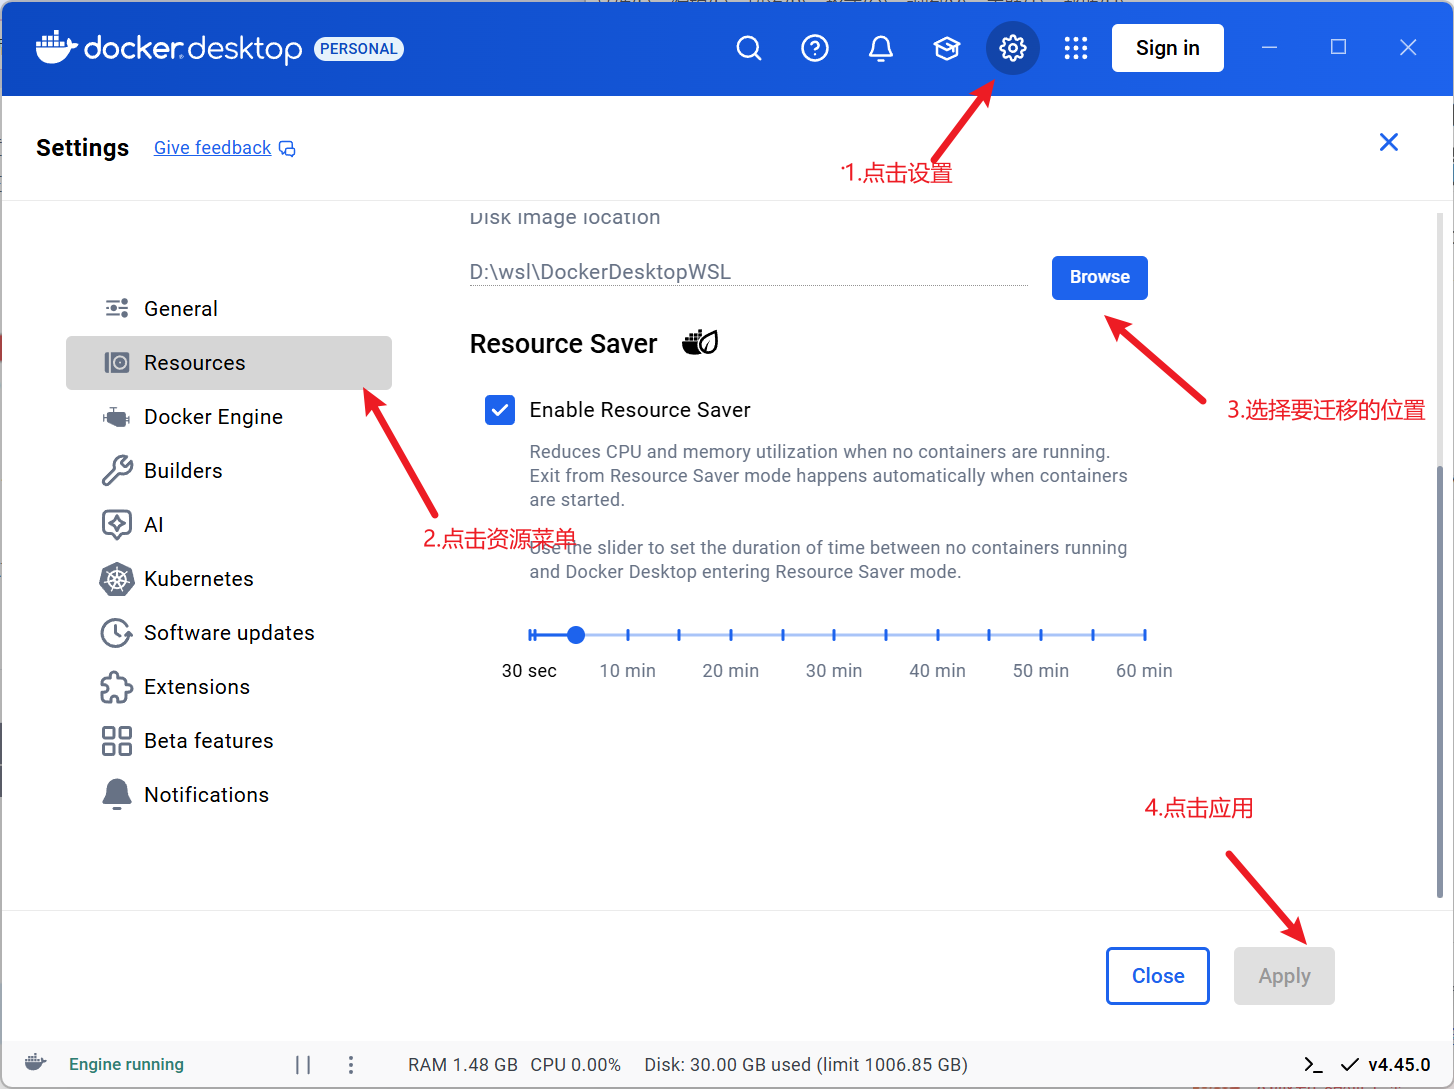Screen dimensions: 1454x1089
Task: Click the v4.45.0 version label
Action: click(1399, 1065)
